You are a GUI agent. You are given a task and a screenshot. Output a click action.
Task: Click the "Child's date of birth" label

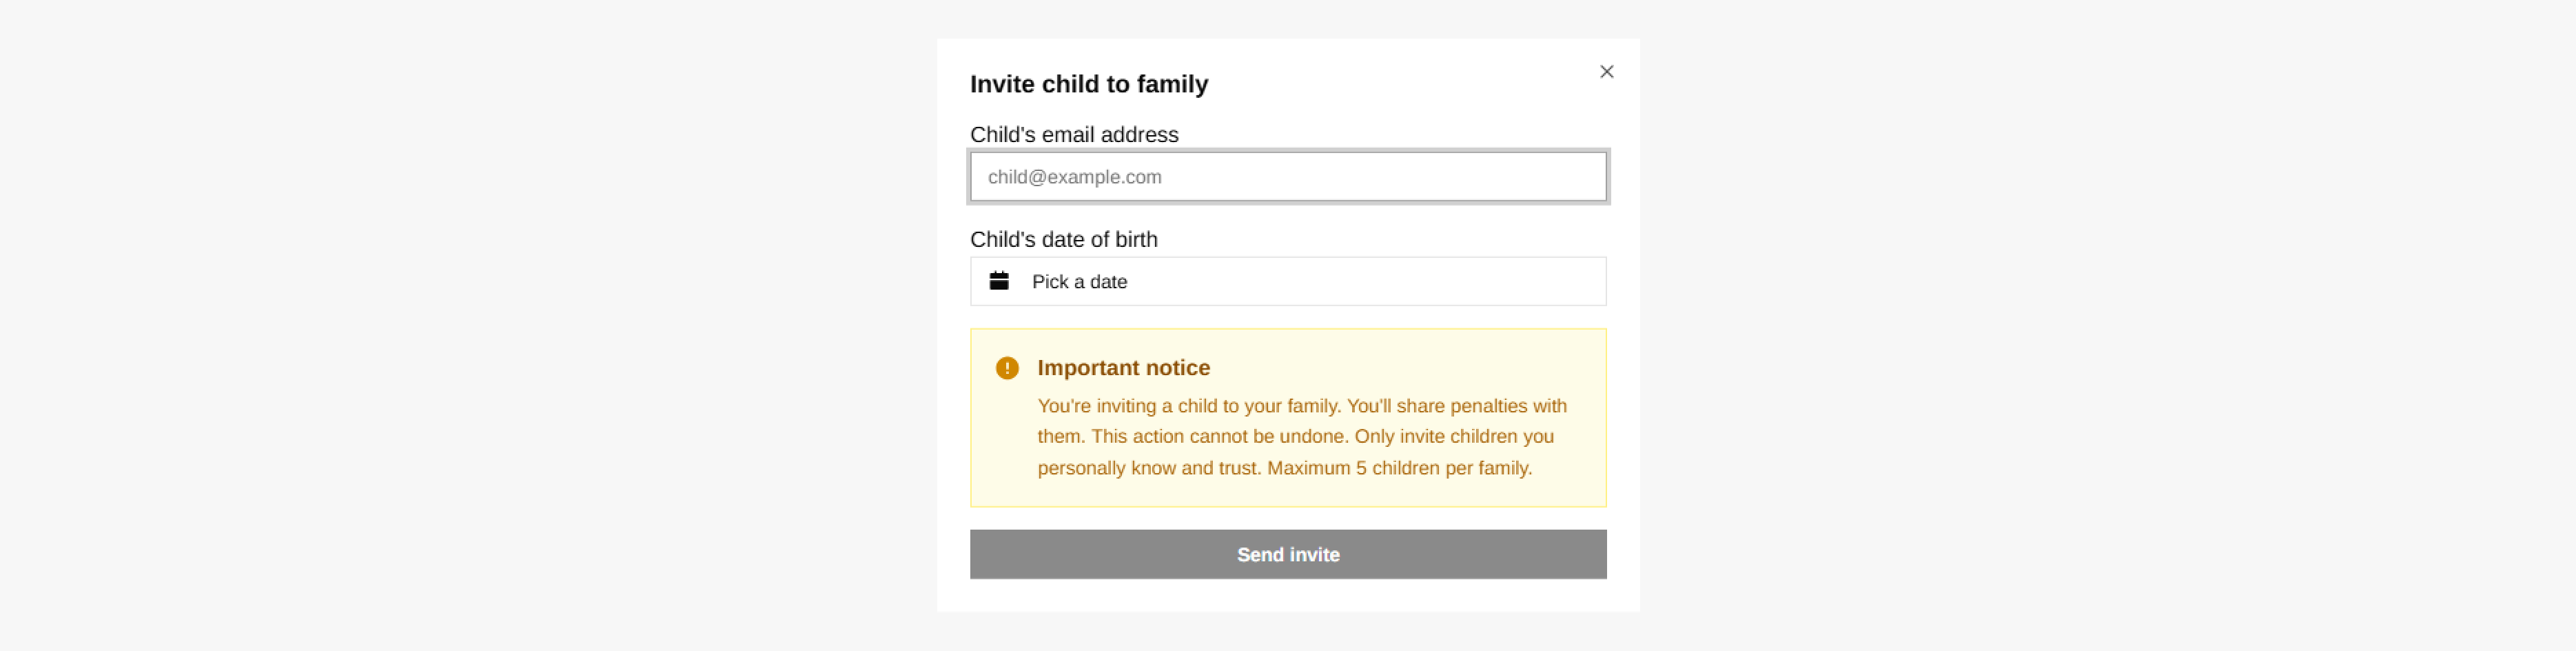pyautogui.click(x=1063, y=240)
